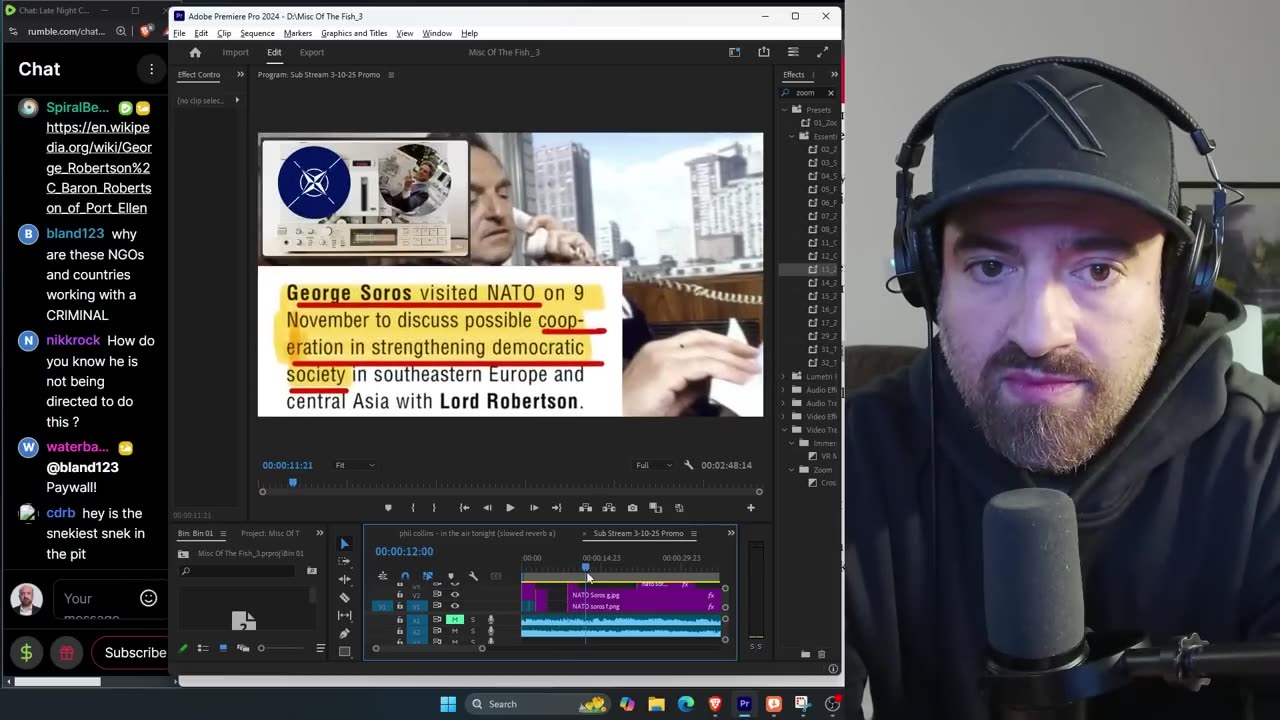The image size is (1280, 720).
Task: Go to Out point button
Action: [557, 508]
